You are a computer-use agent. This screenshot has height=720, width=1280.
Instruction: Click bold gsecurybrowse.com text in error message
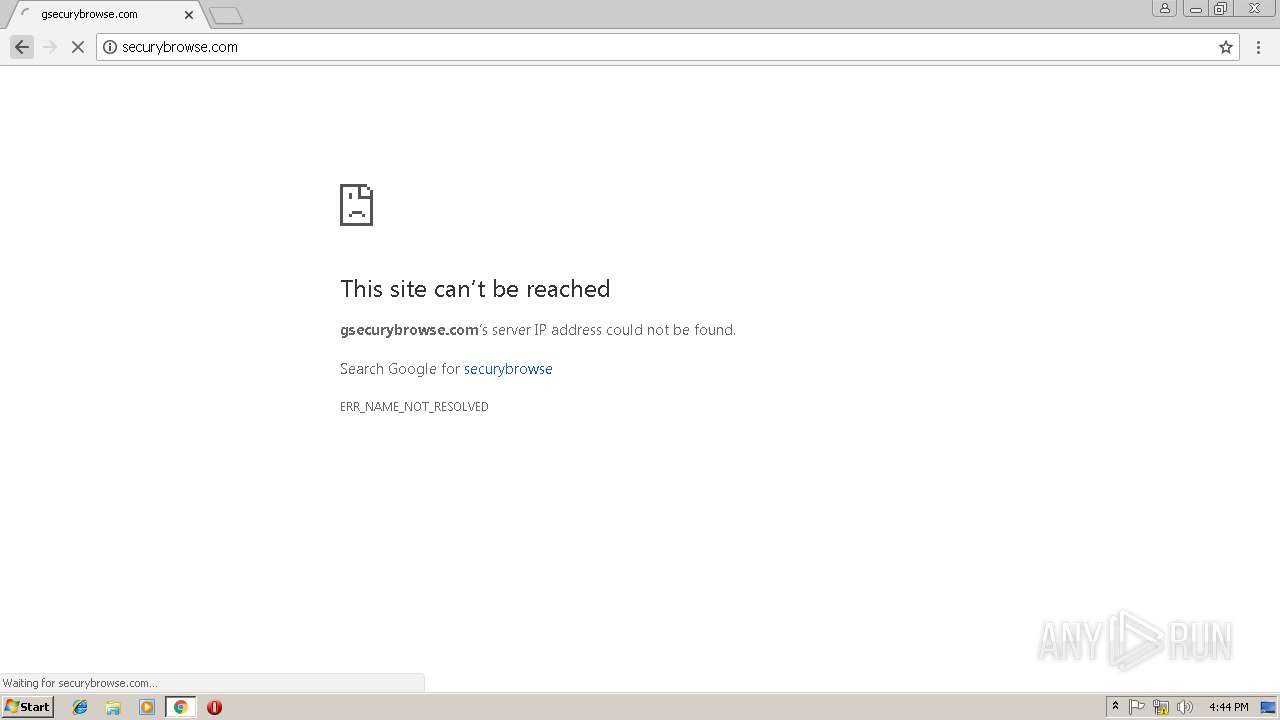pyautogui.click(x=409, y=330)
